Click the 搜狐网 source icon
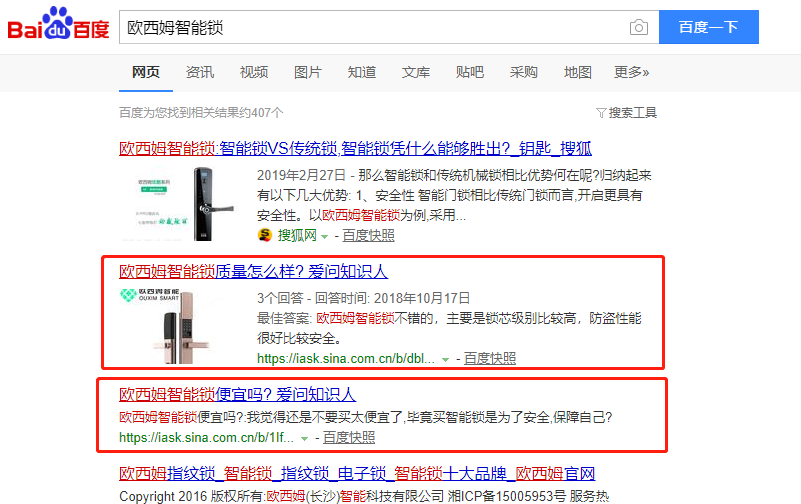The image size is (801, 504). pos(265,236)
